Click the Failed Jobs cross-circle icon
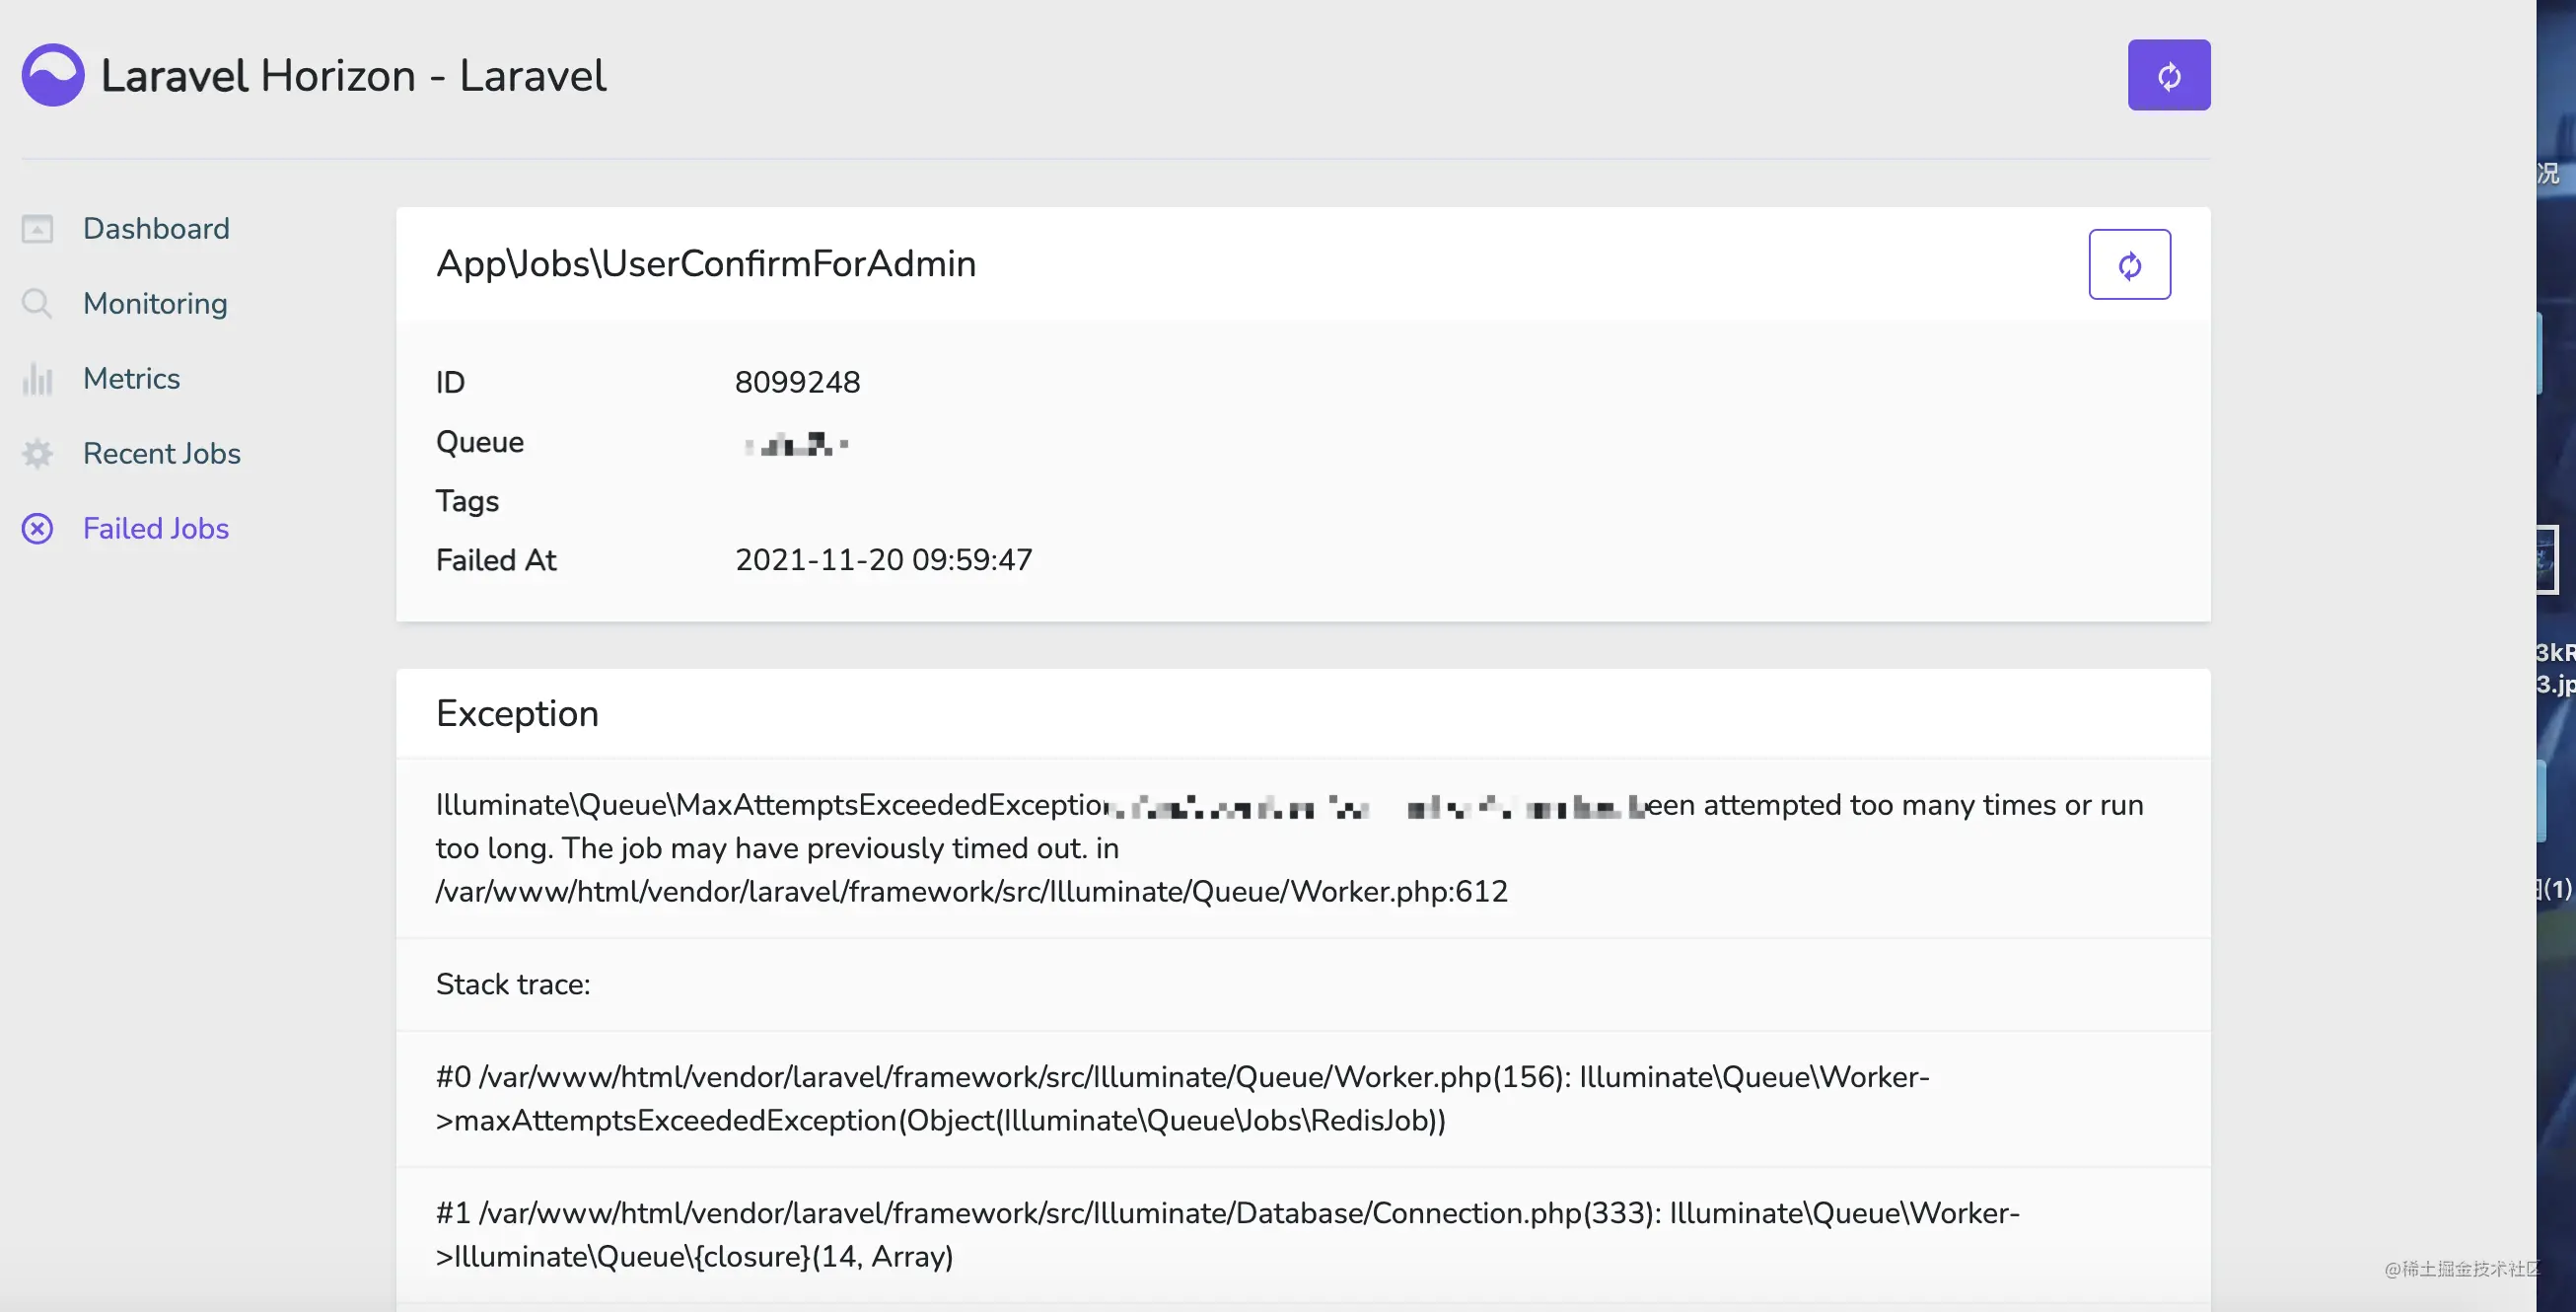 [37, 529]
